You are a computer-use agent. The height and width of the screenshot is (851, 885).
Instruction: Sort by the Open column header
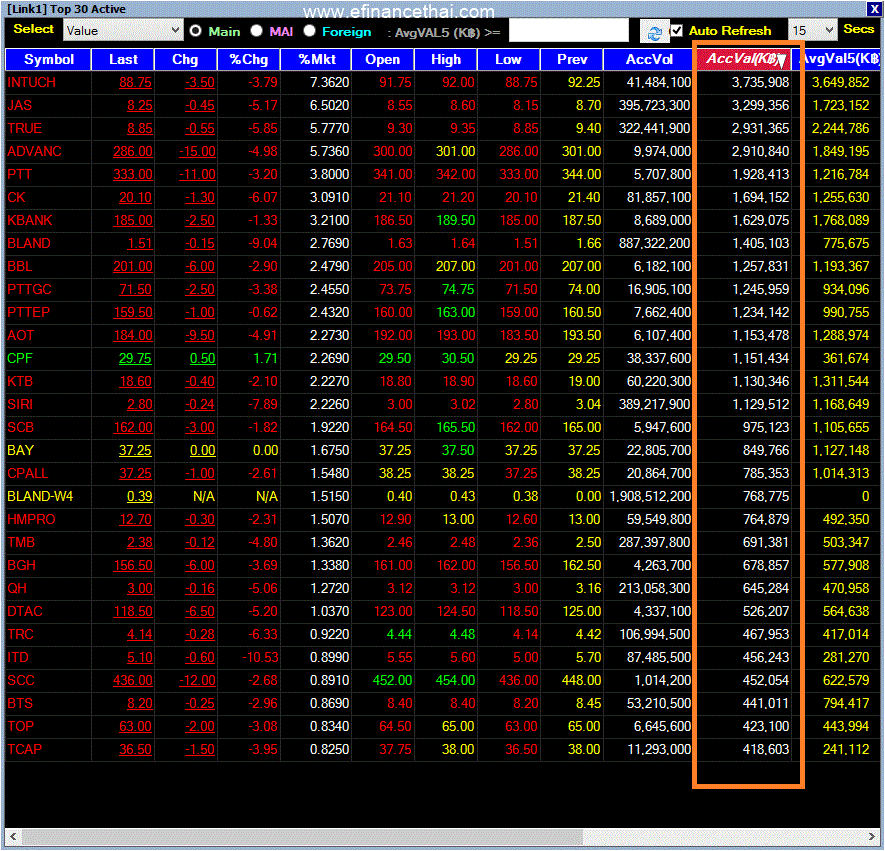pyautogui.click(x=383, y=59)
